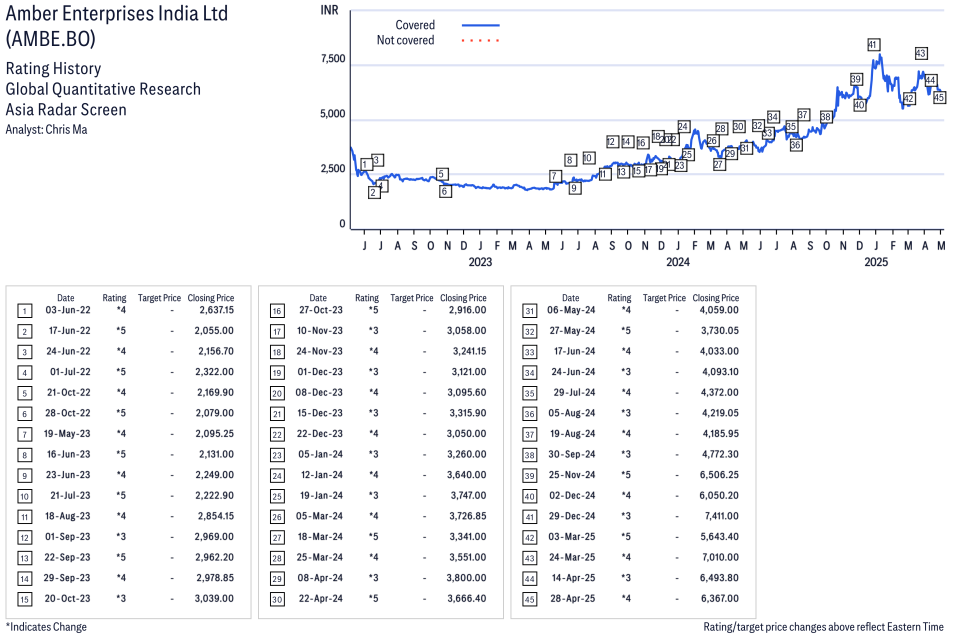Screen dimensions: 955x634
Task: Click numbered box 45 in the table
Action: pos(530,599)
